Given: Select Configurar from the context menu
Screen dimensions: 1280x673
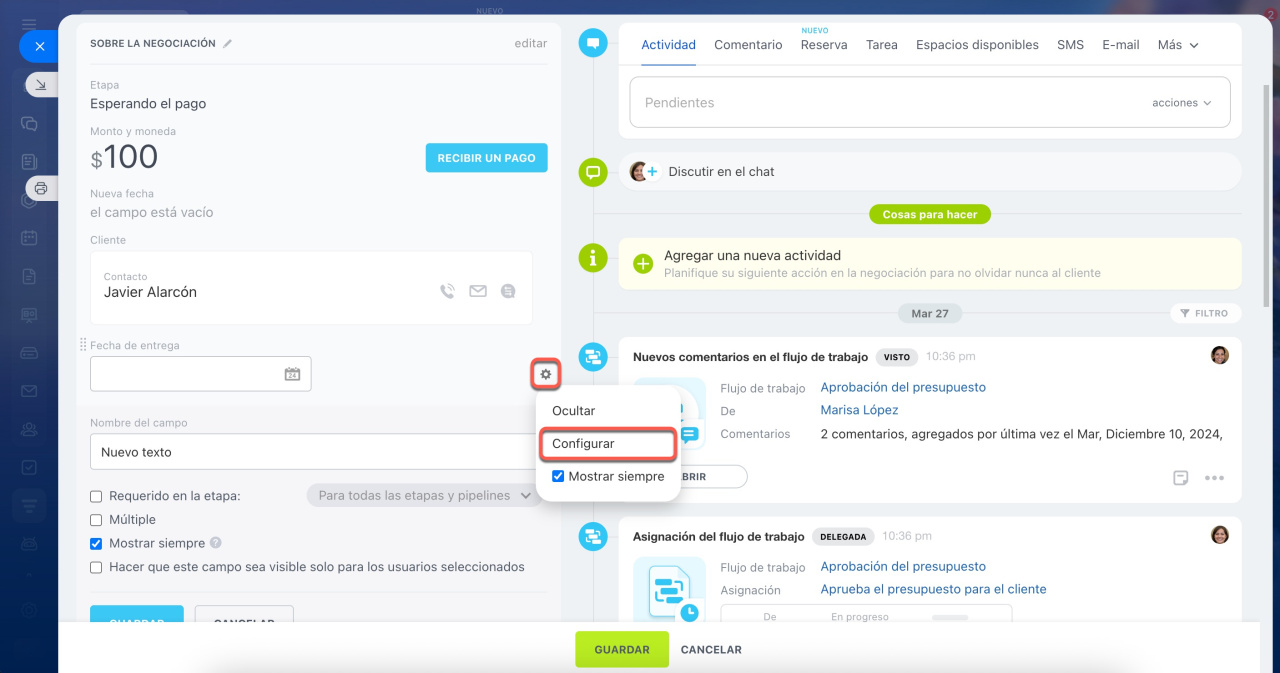Looking at the screenshot, I should click(x=607, y=443).
